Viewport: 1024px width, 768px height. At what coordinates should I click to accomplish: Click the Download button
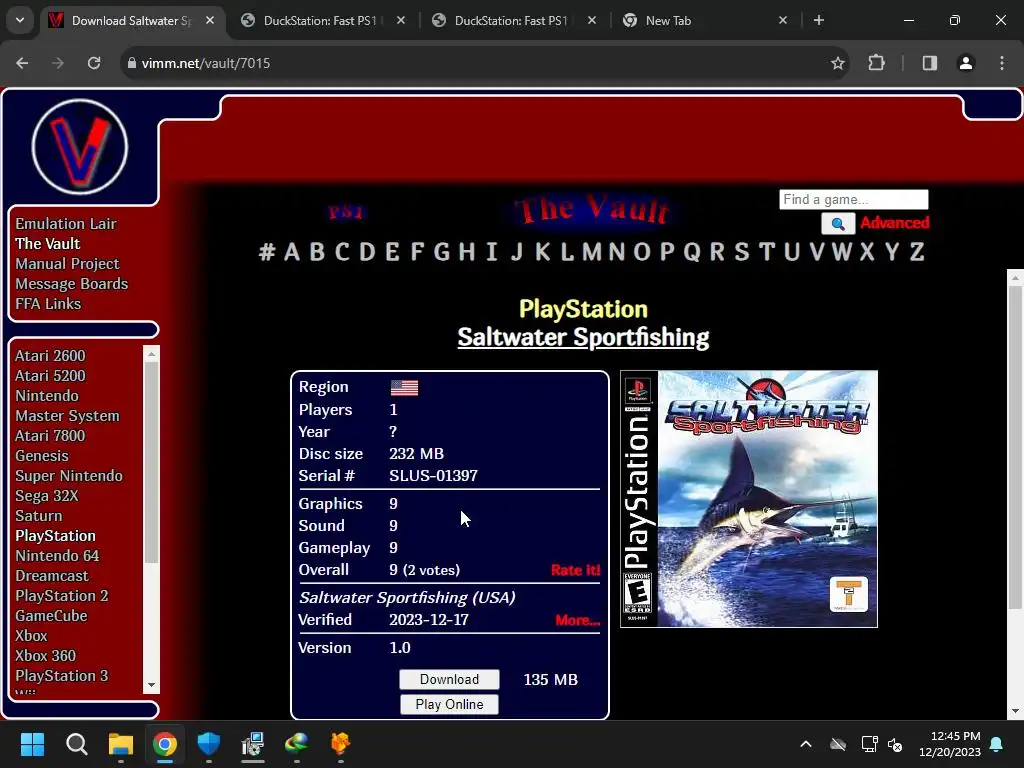(x=449, y=679)
